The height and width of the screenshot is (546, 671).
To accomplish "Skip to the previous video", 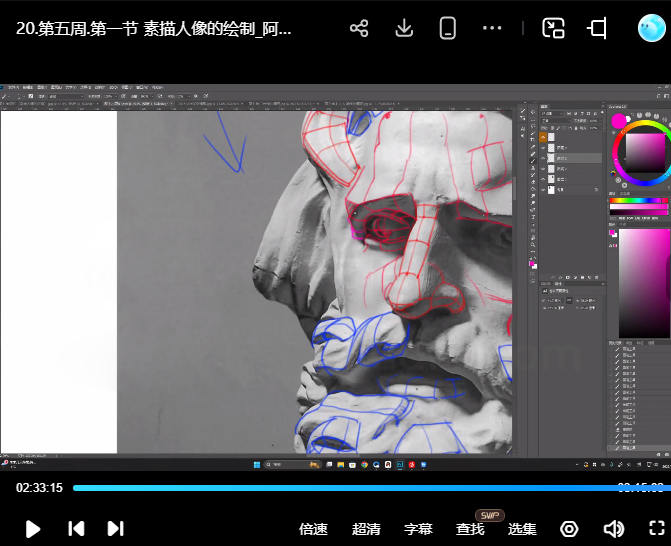I will click(x=76, y=529).
